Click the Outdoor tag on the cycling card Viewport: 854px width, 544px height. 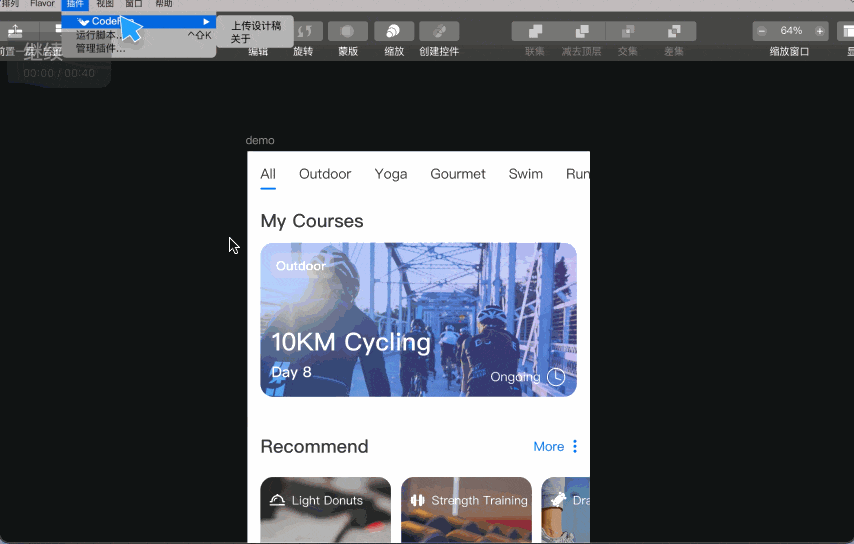pos(301,266)
